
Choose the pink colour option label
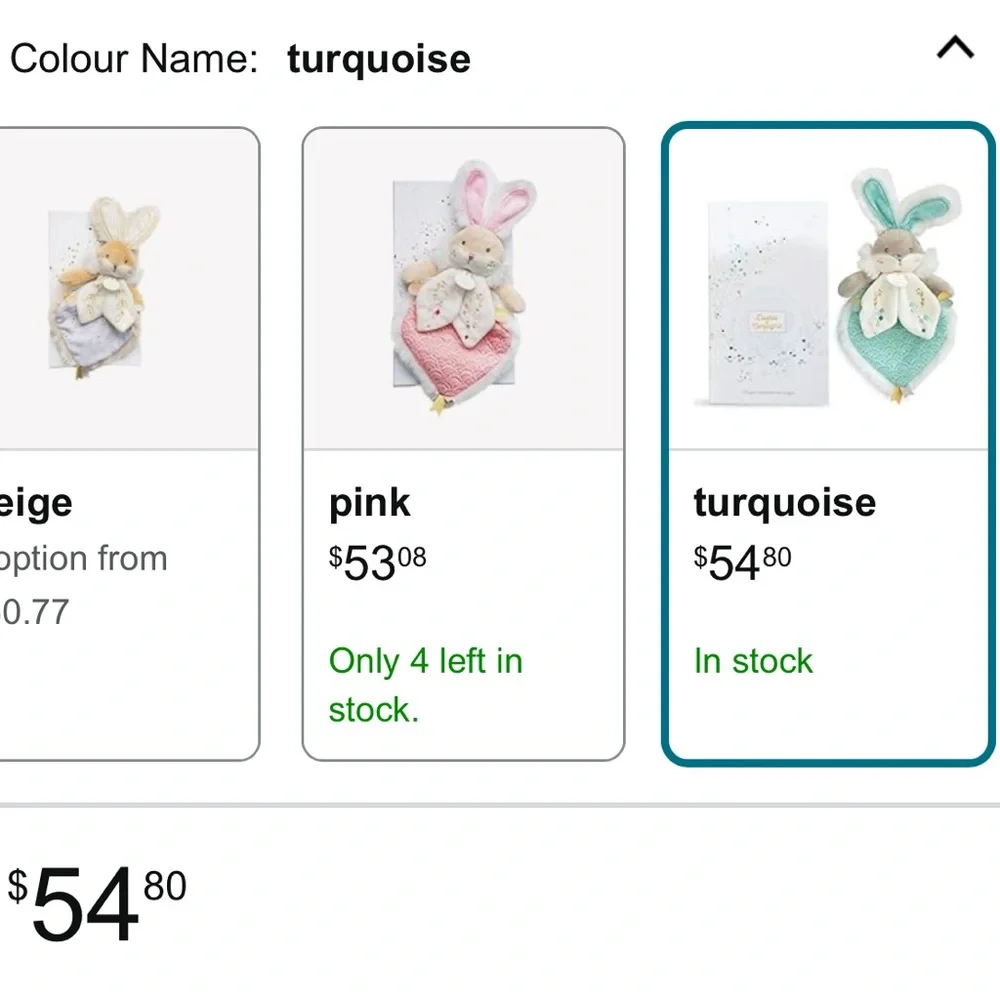(369, 502)
